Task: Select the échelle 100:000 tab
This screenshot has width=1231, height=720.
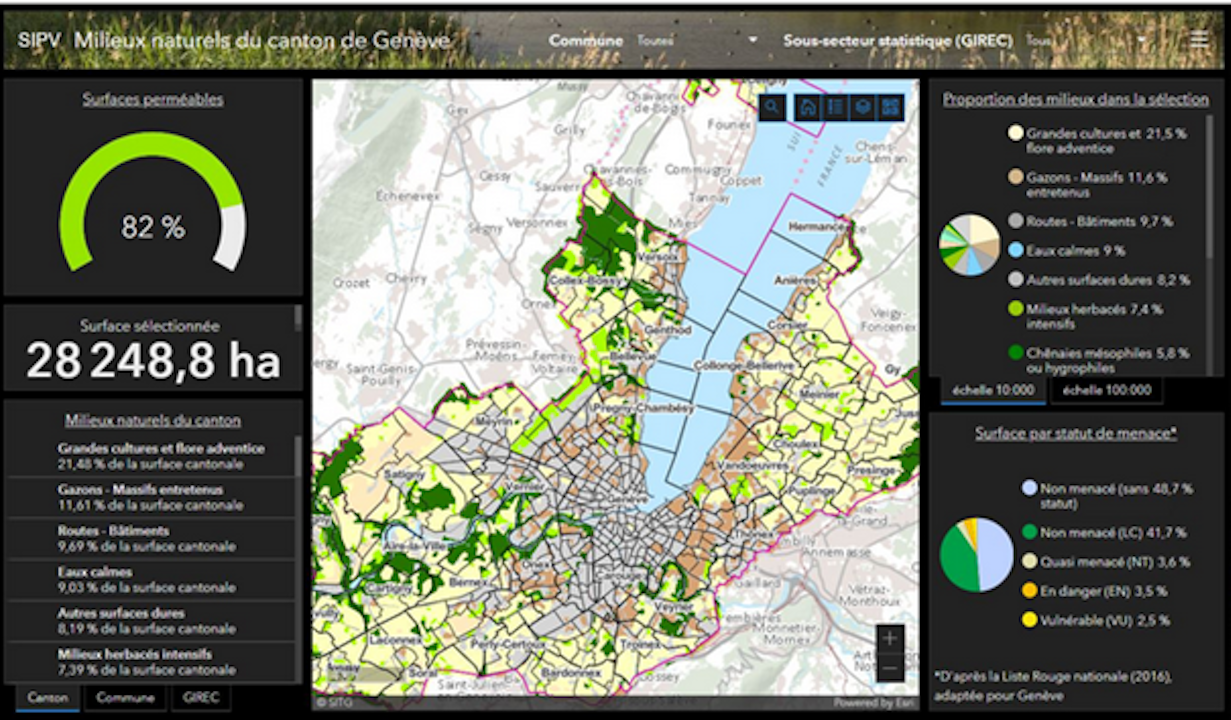Action: pos(1106,390)
